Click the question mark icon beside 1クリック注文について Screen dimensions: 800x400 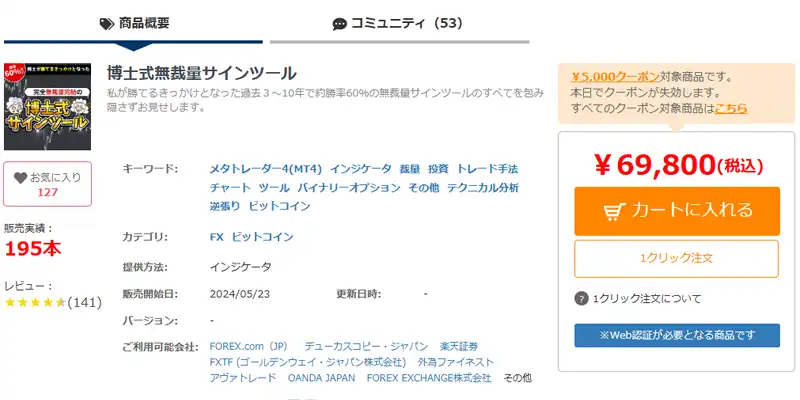581,298
